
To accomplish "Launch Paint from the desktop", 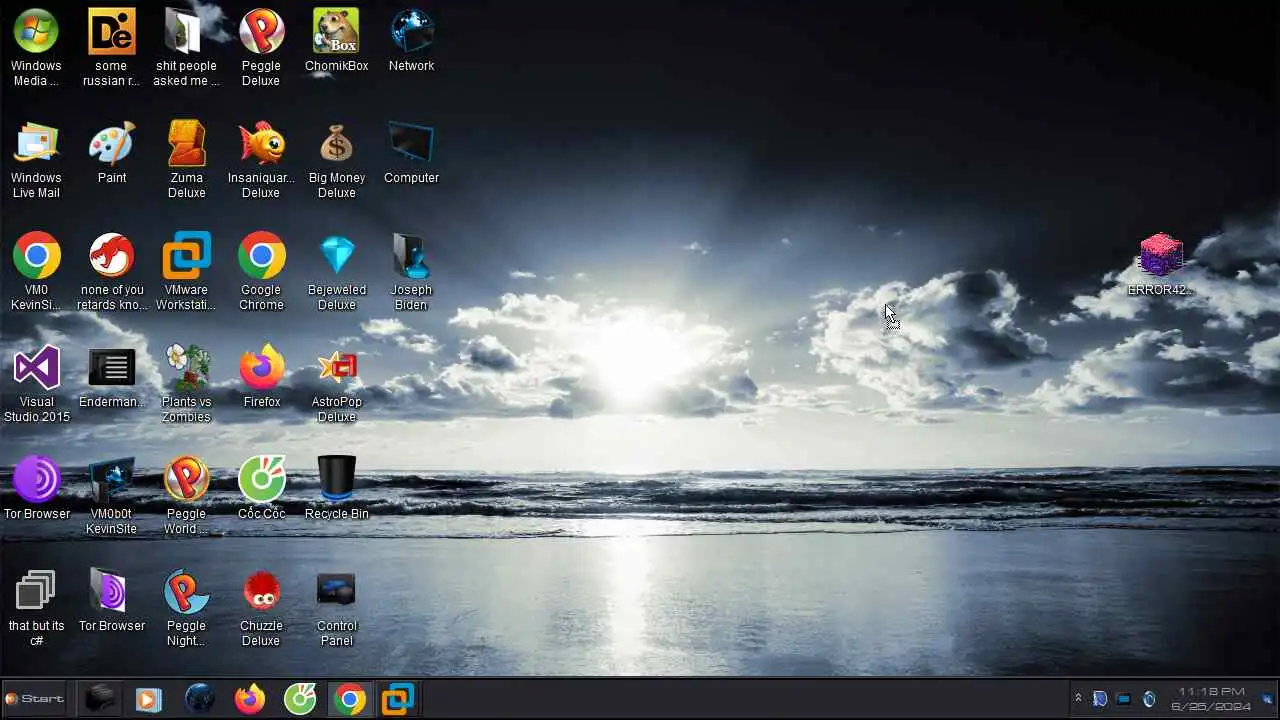I will pos(112,152).
